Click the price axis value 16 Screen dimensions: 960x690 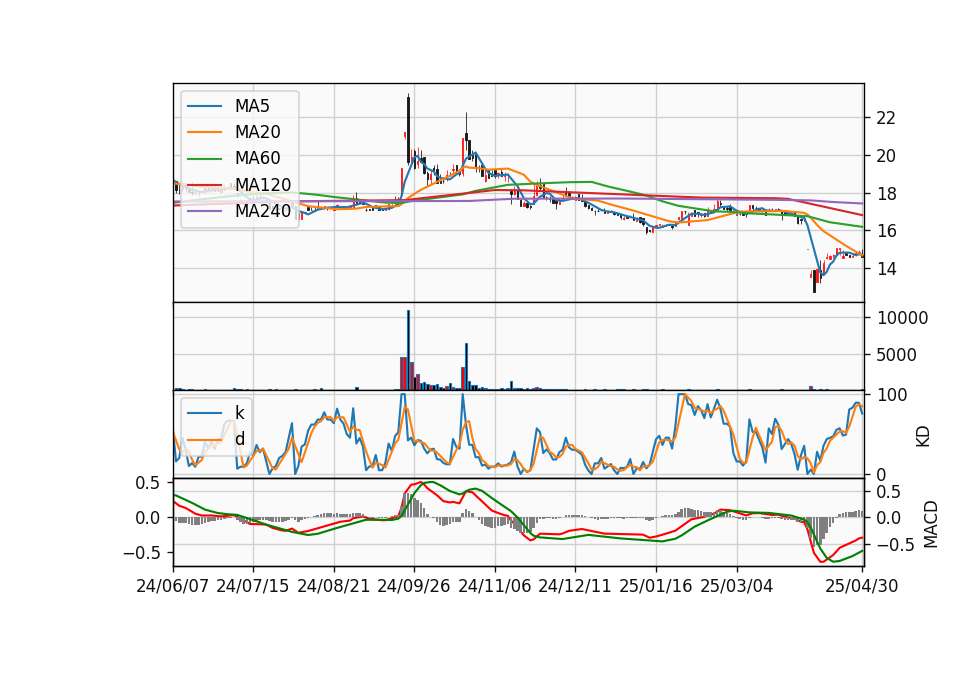coord(886,231)
